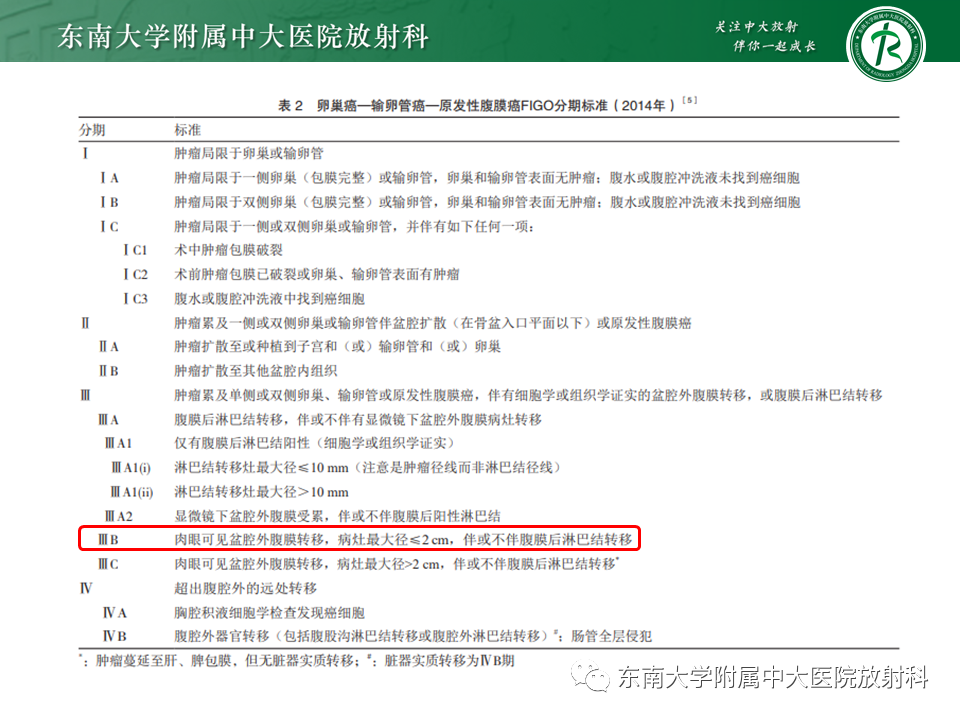The image size is (960, 720).
Task: Select the stage ⅡB label
Action: (109, 371)
